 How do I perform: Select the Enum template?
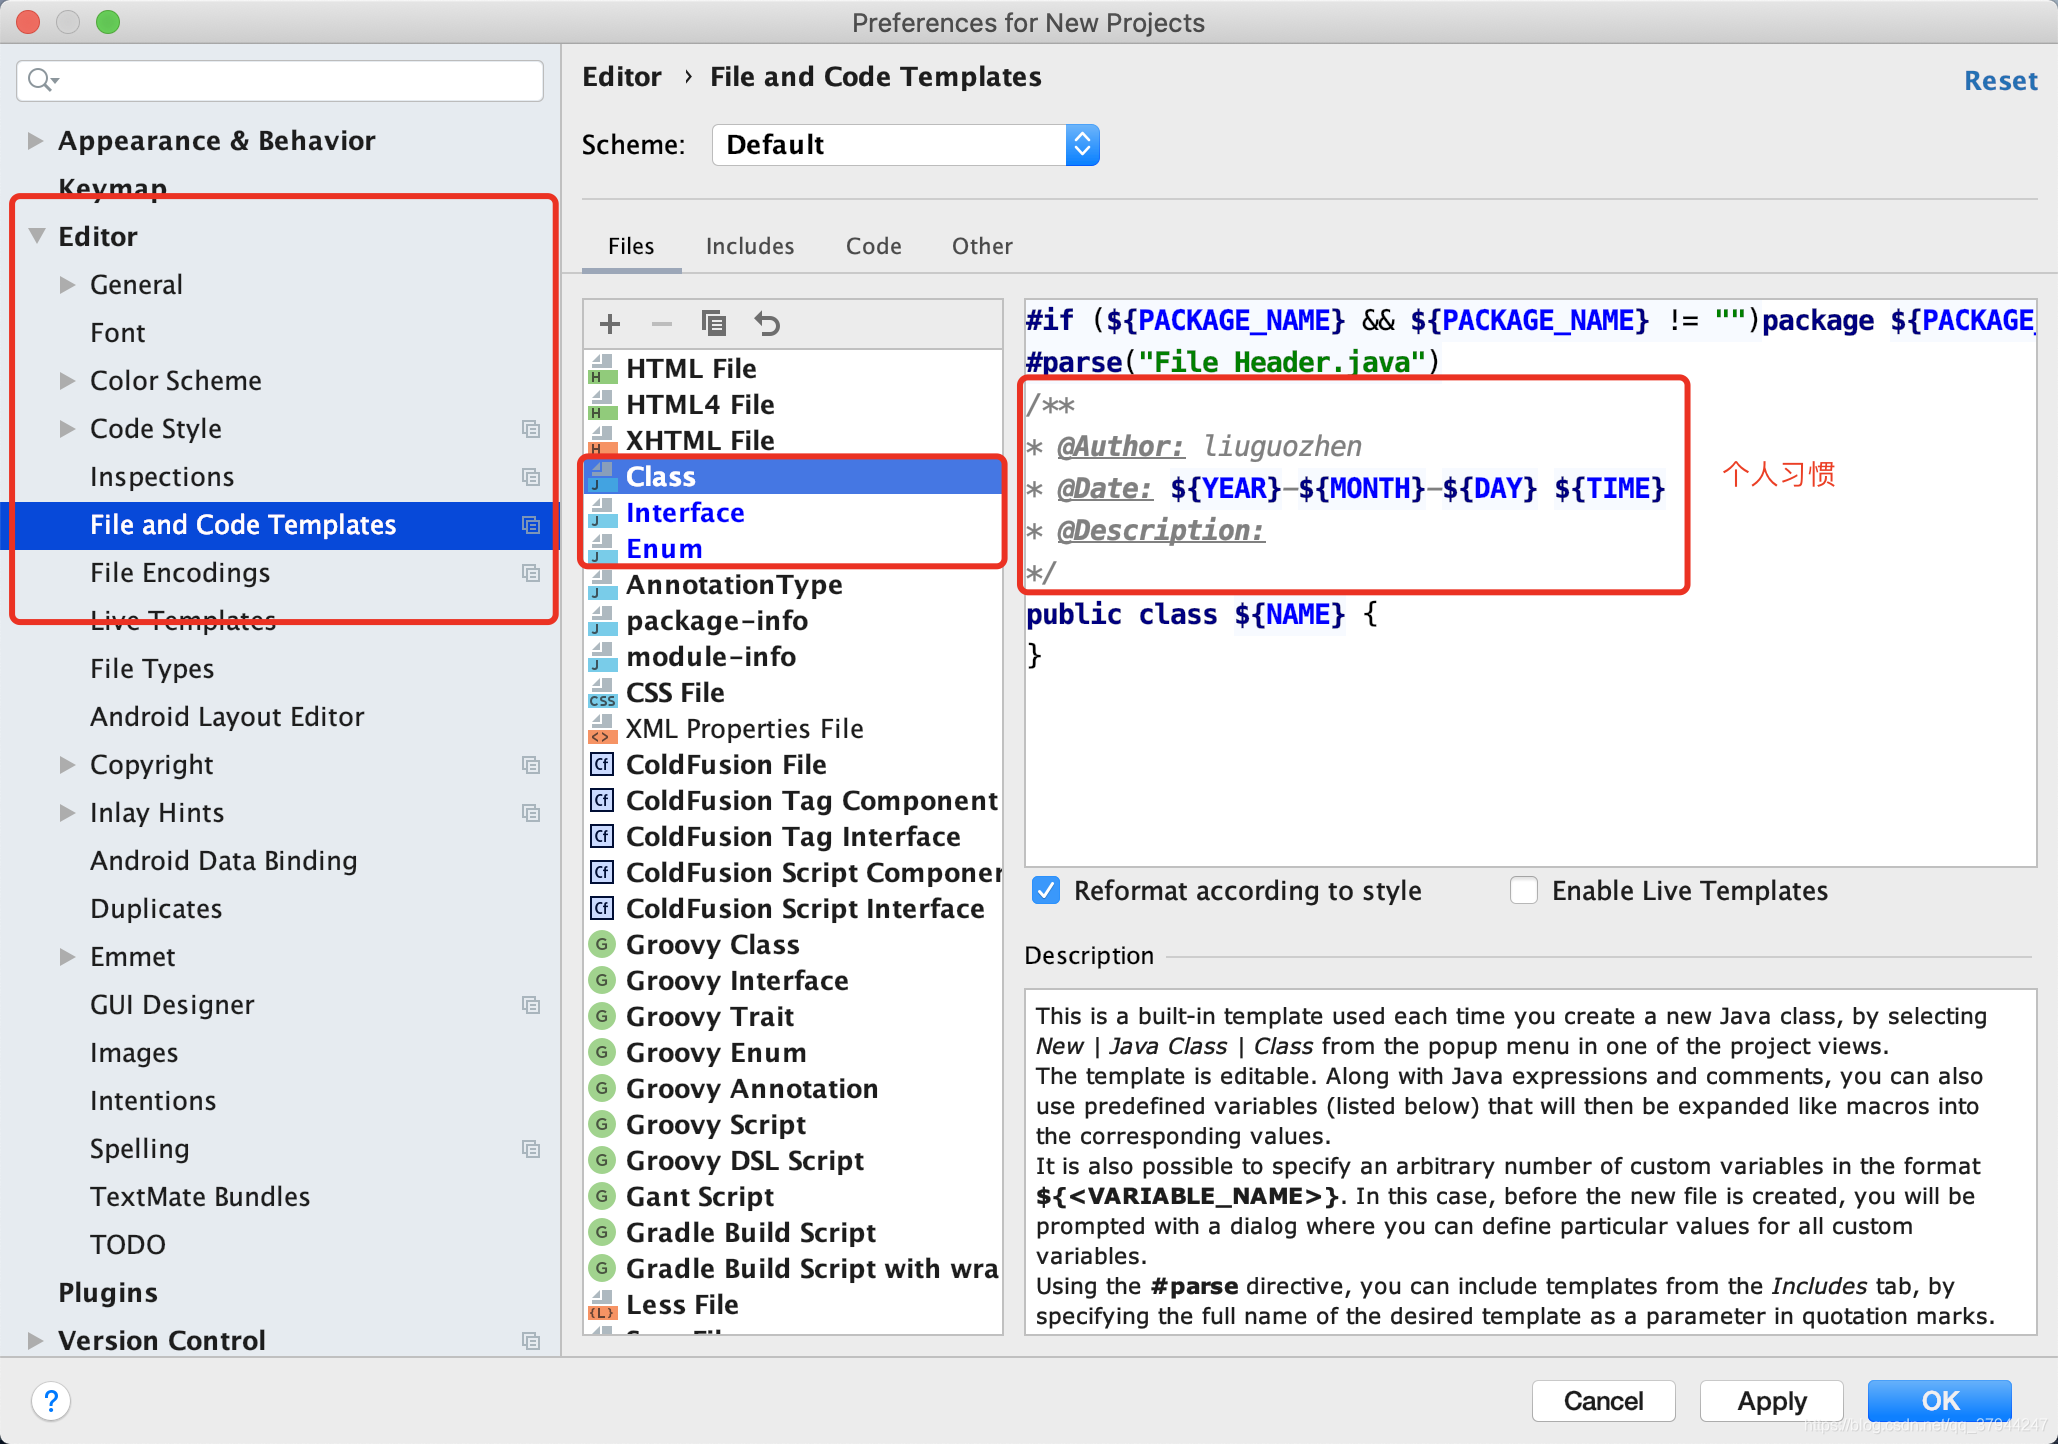[793, 549]
